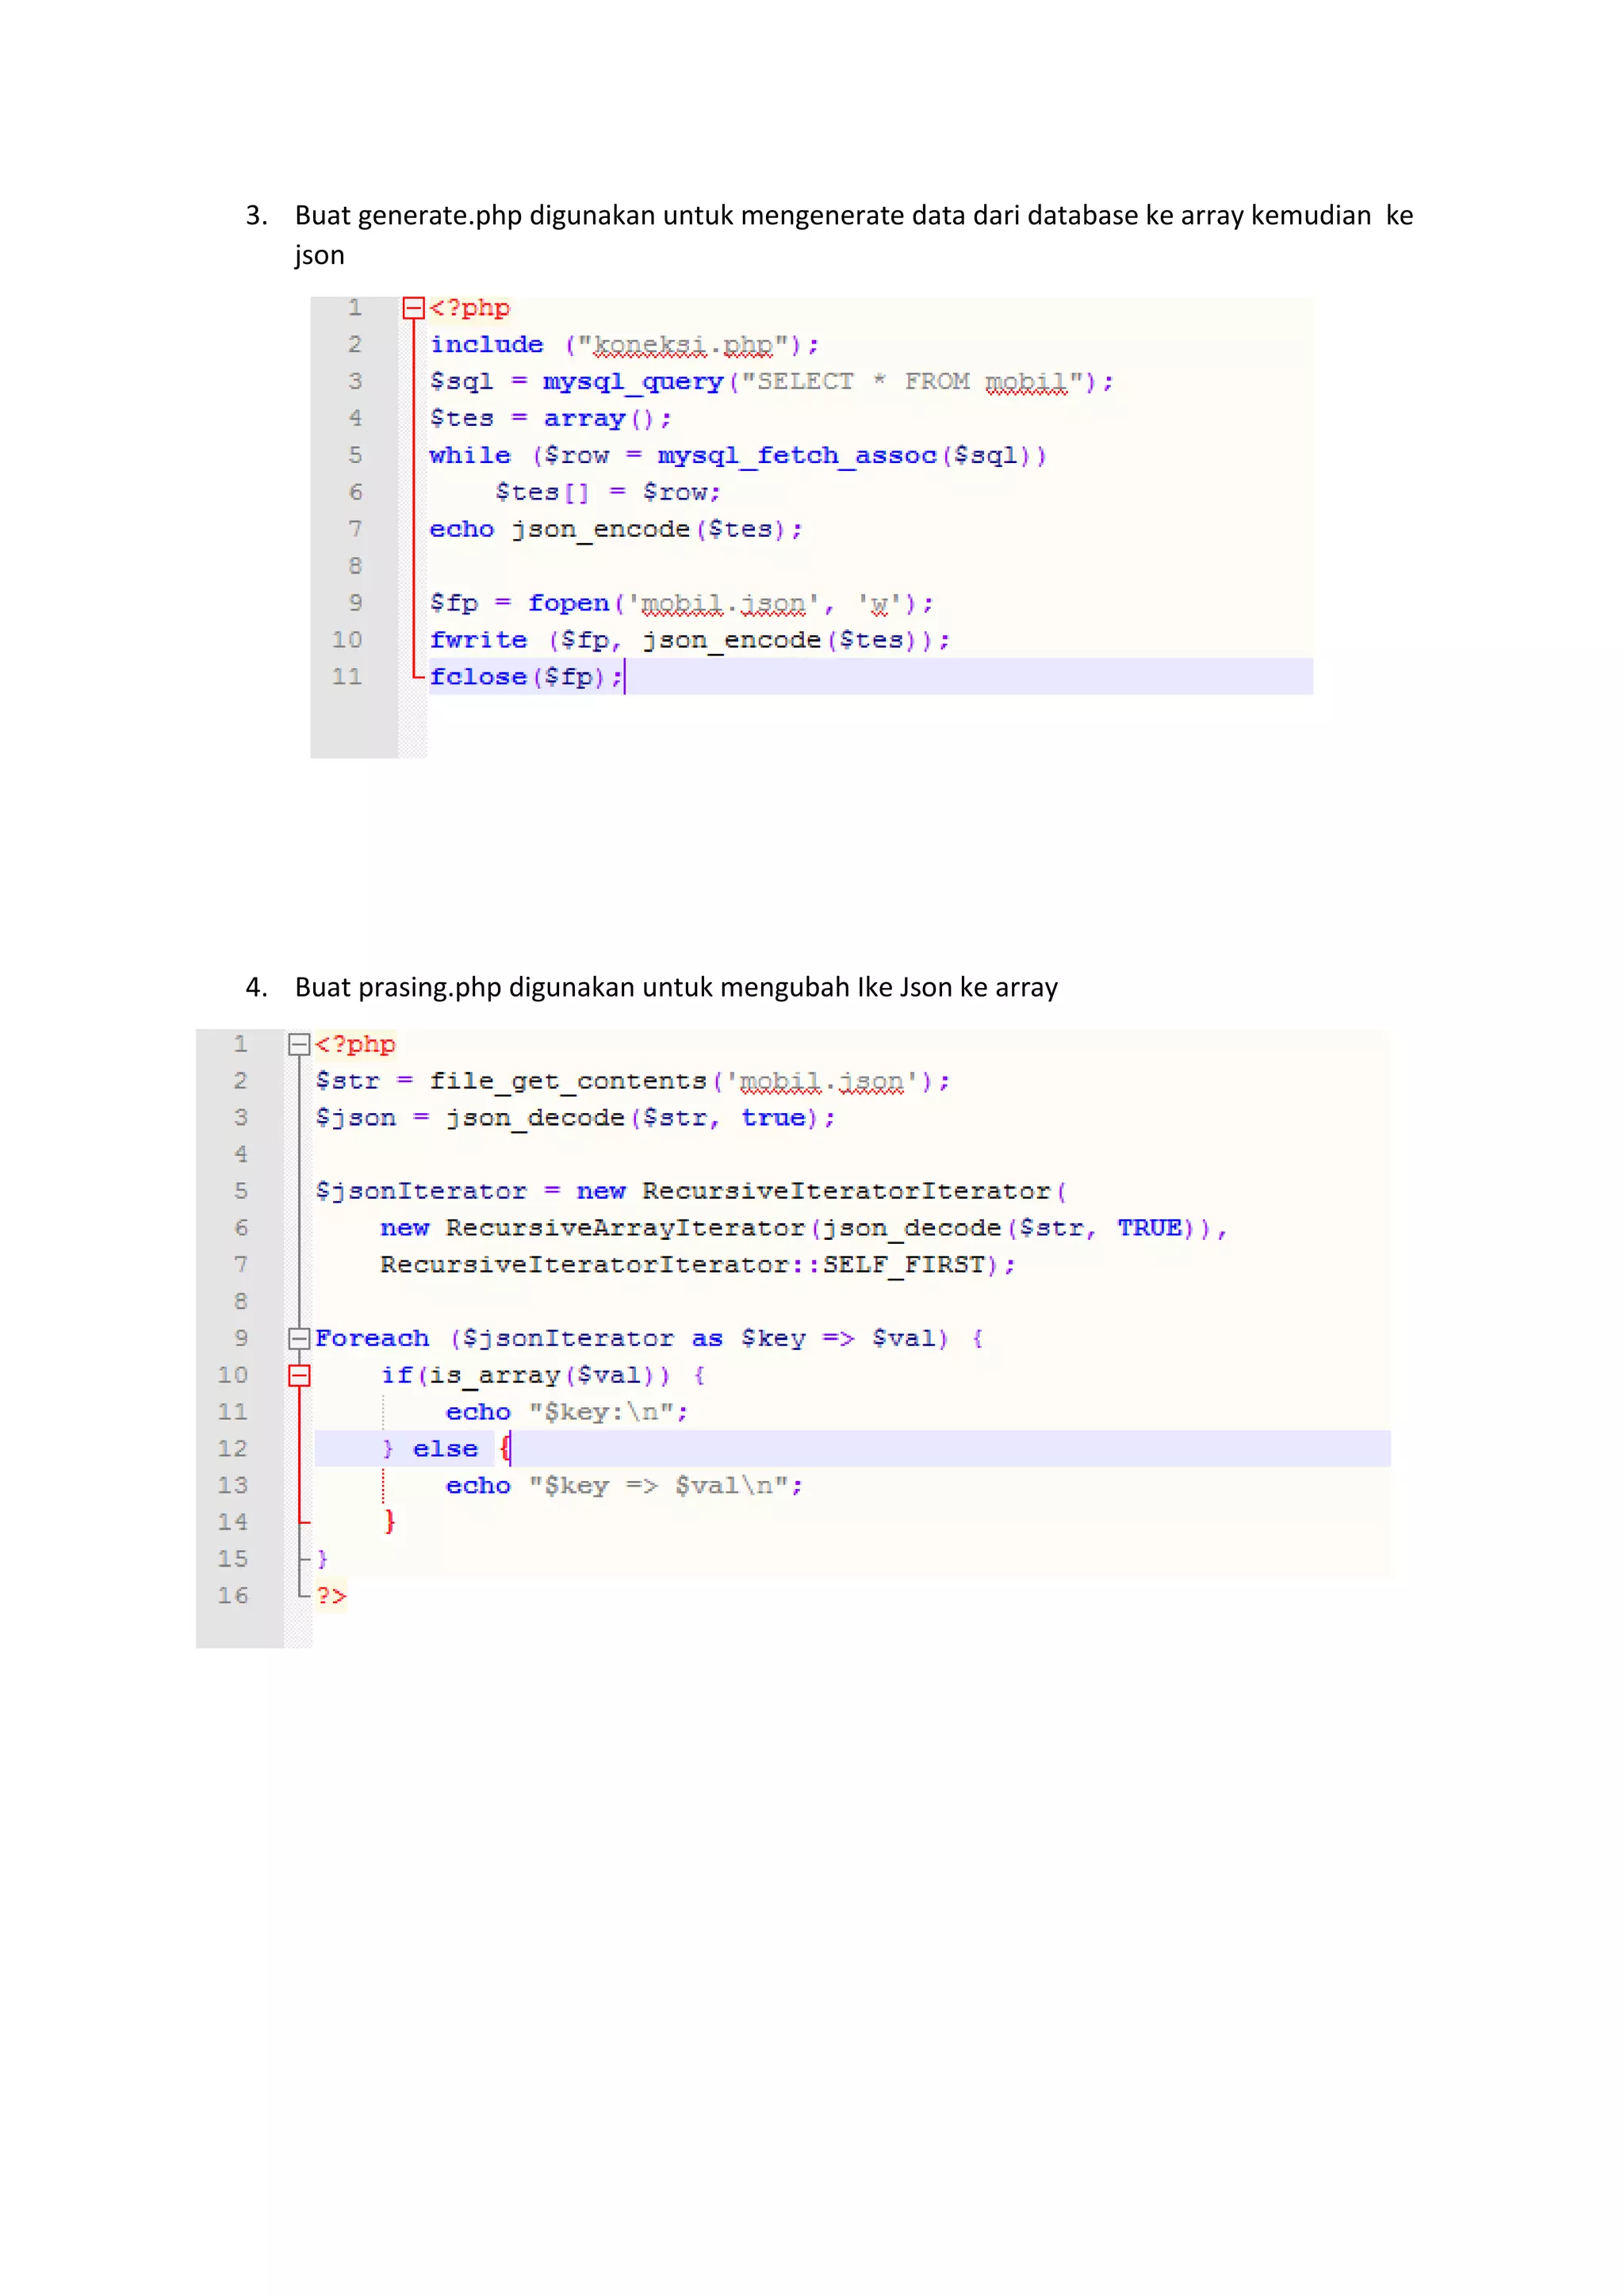Click the echo "$key => $val\n"; line
This screenshot has width=1624, height=2296.
click(x=624, y=1486)
